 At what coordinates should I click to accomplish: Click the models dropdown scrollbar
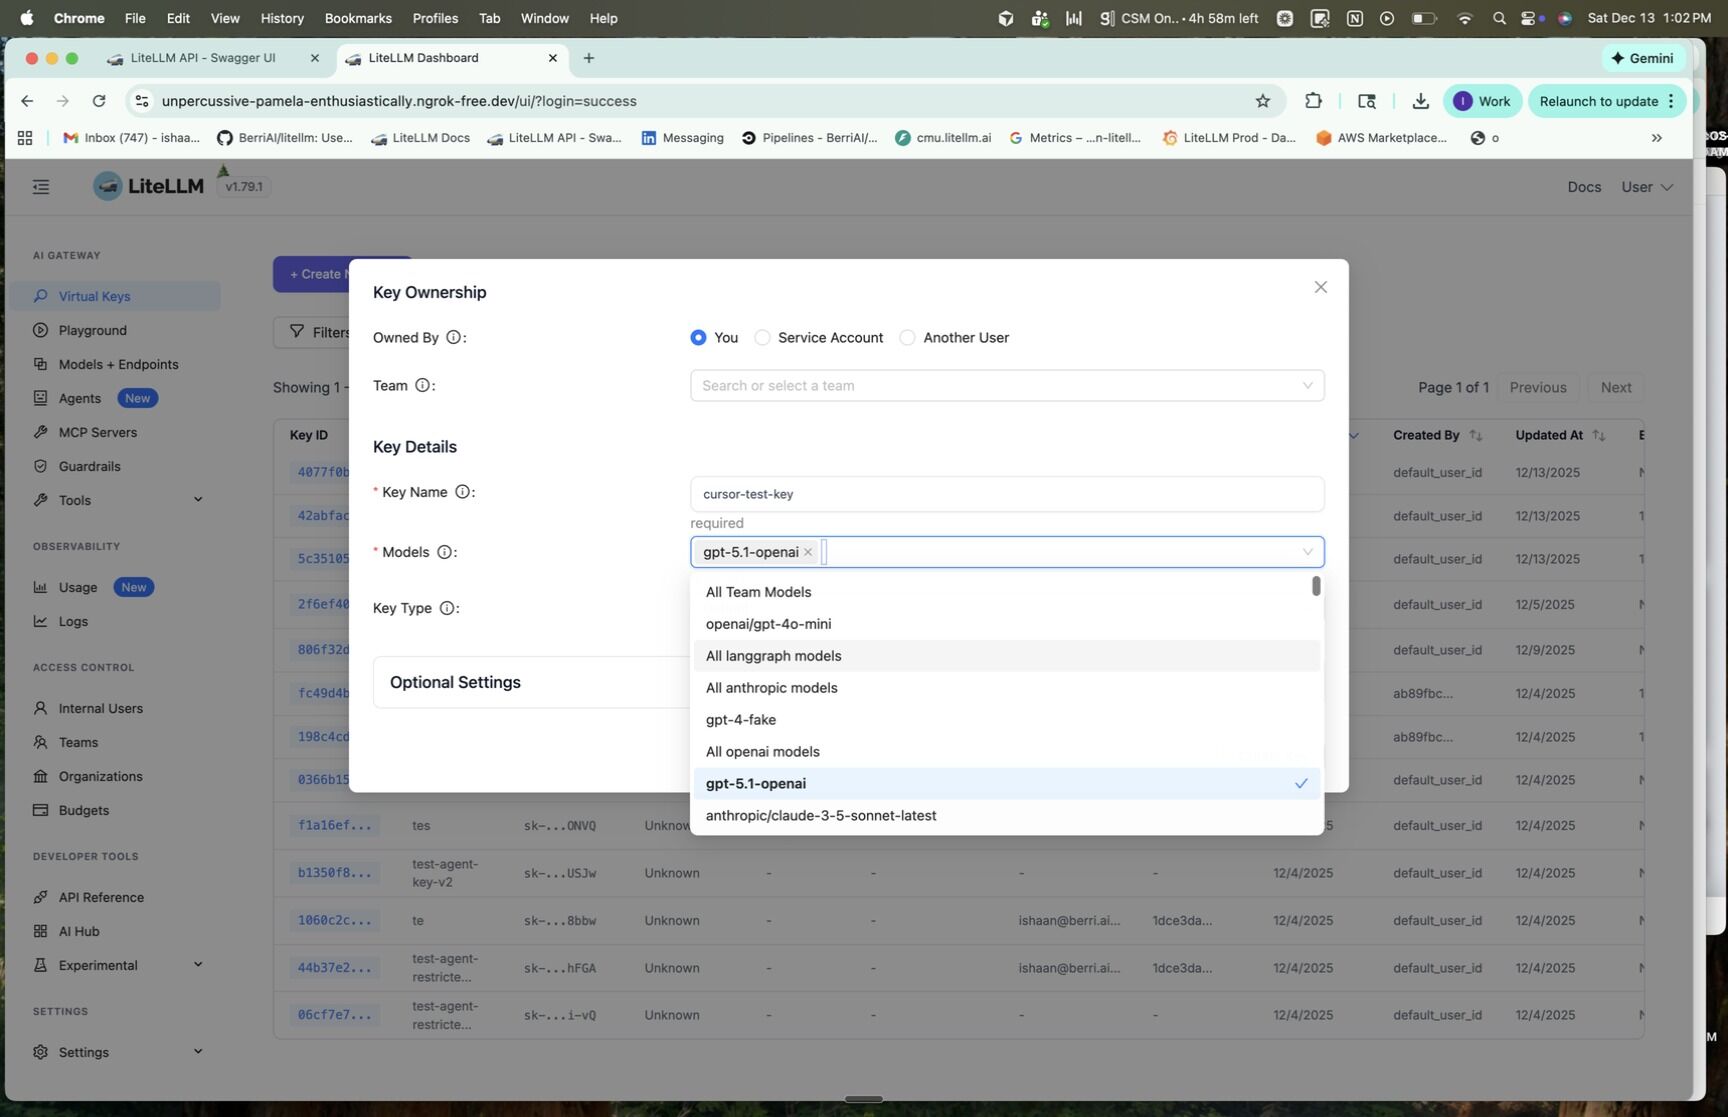coord(1316,586)
